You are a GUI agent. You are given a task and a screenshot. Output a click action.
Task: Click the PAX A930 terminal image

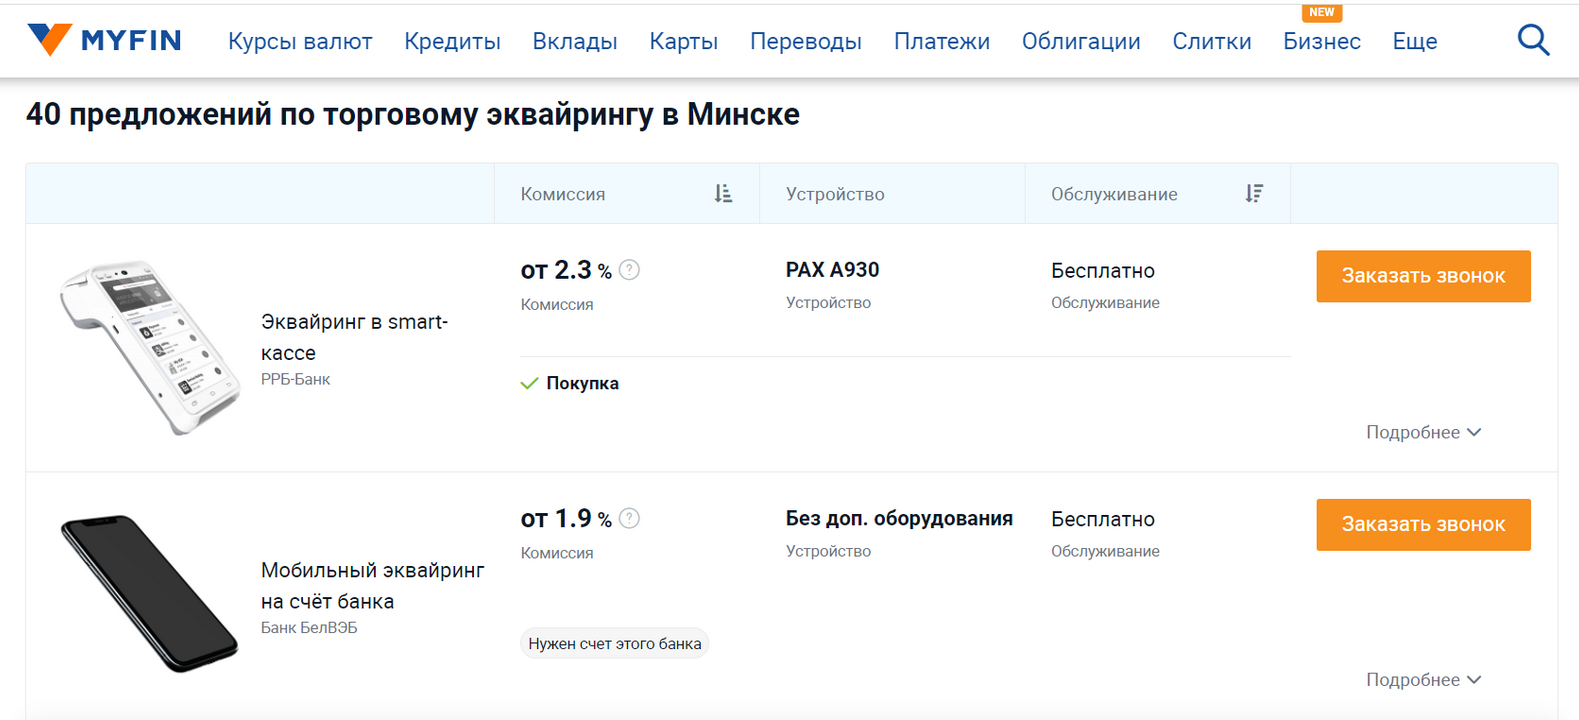coord(150,347)
